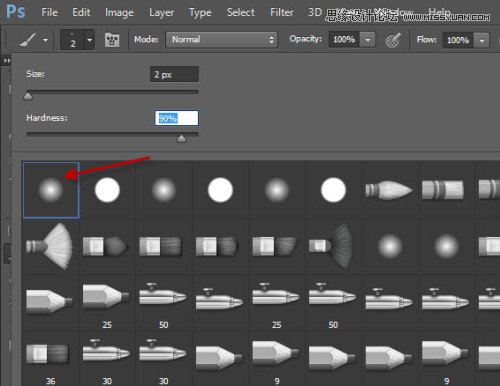Click the Opacity 100% field
The width and height of the screenshot is (500, 386).
(344, 39)
